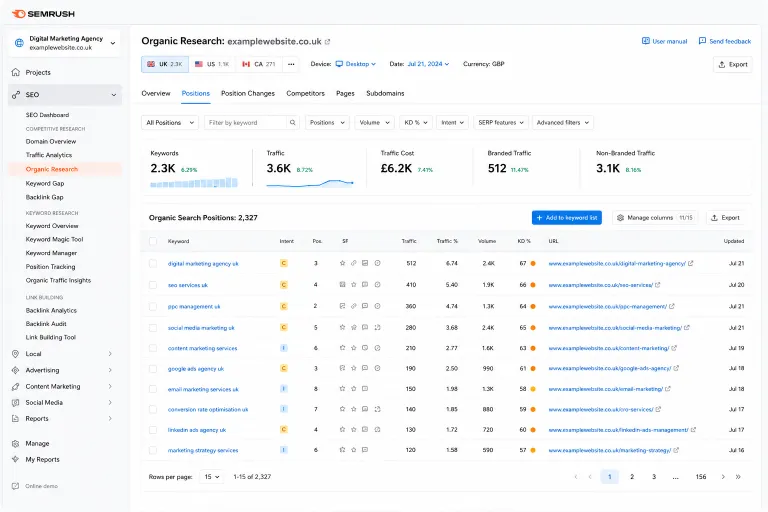Click the top-right Export button
768x512 pixels.
(x=733, y=64)
